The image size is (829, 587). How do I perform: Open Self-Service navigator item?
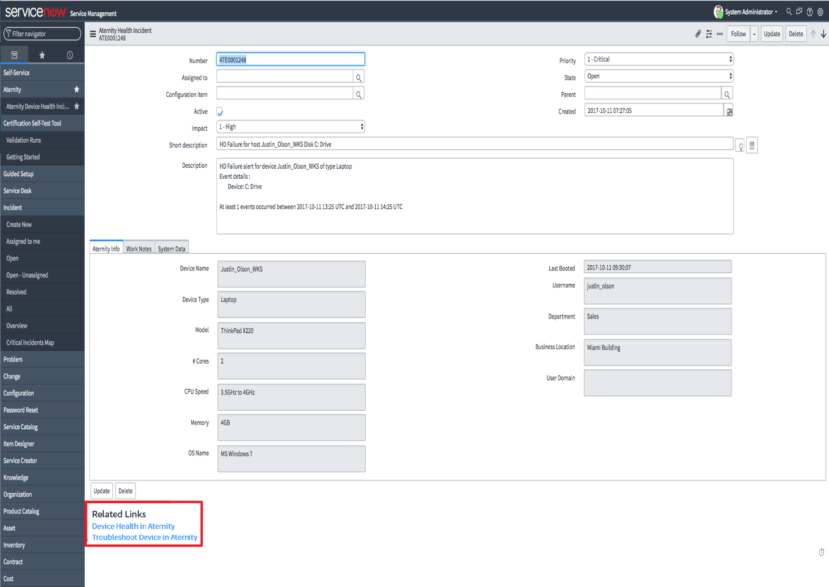[42, 72]
